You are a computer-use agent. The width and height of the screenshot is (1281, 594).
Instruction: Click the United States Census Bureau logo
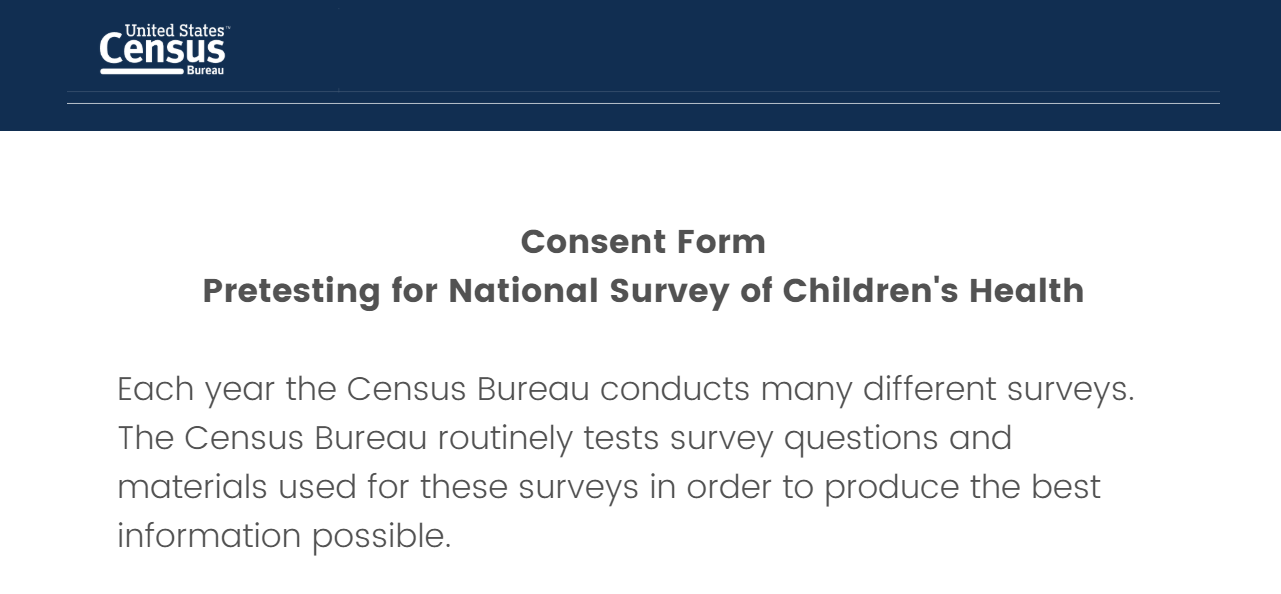click(163, 50)
